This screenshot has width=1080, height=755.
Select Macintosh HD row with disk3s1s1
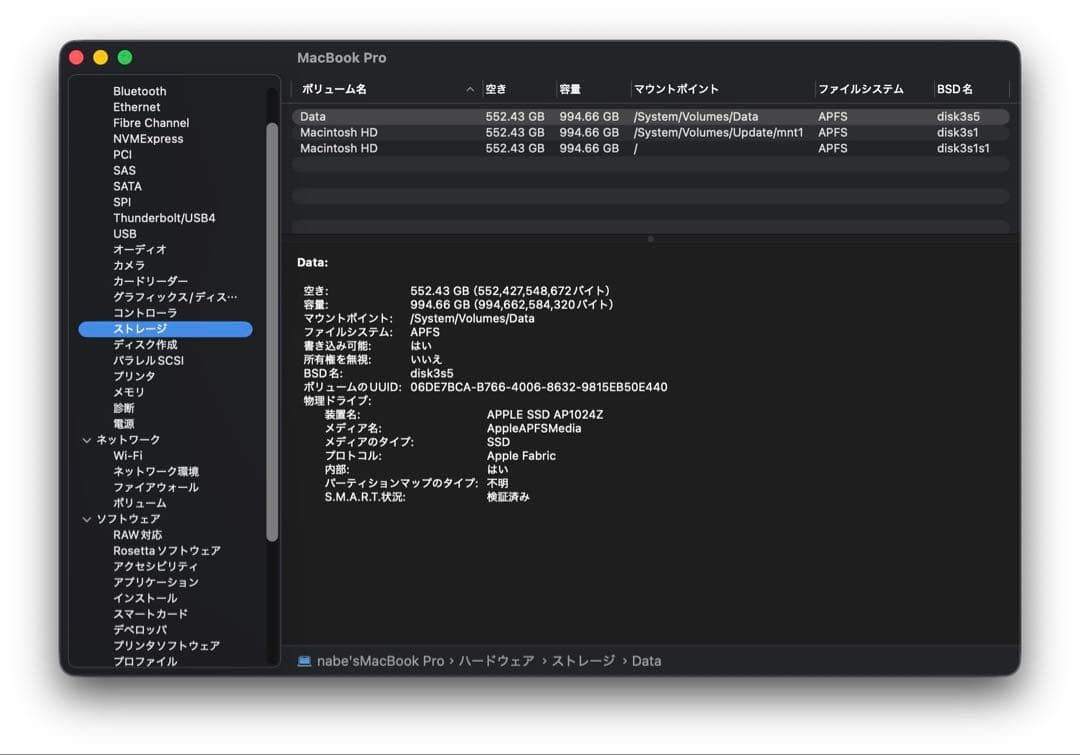[x=651, y=148]
